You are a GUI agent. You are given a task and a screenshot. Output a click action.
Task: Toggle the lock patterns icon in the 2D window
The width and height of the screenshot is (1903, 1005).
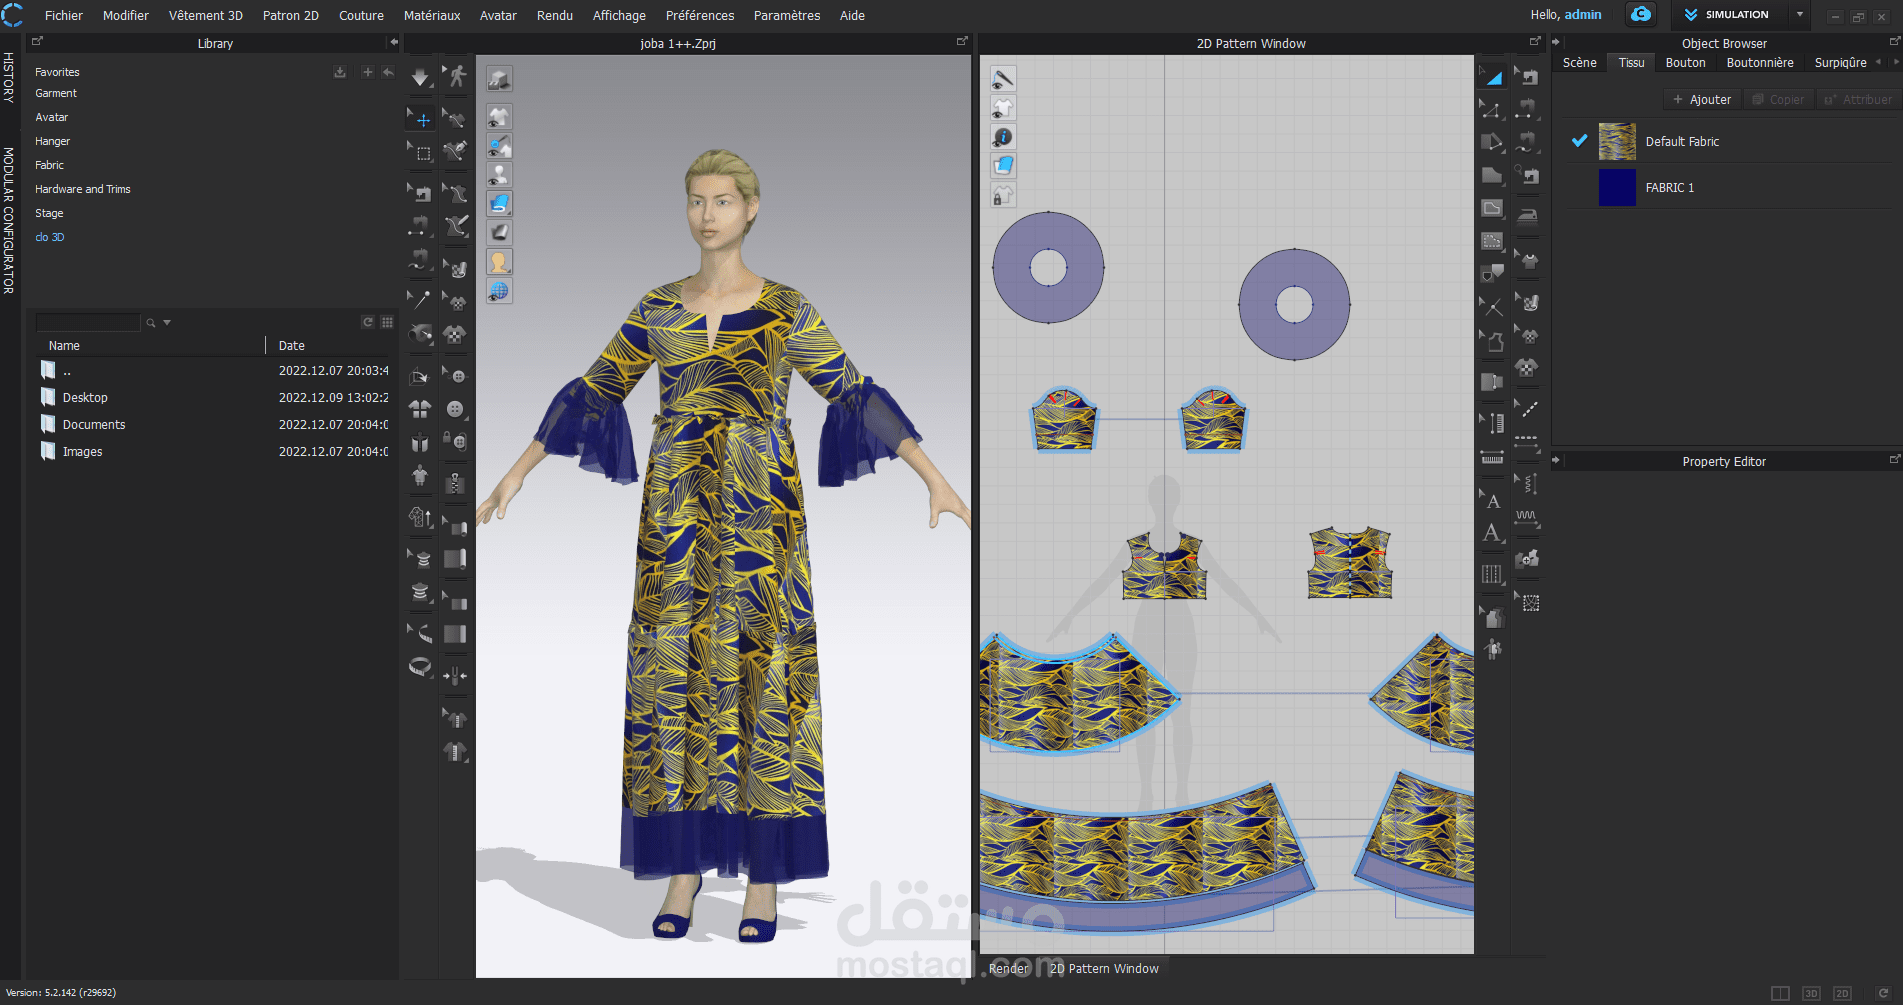(x=1003, y=195)
